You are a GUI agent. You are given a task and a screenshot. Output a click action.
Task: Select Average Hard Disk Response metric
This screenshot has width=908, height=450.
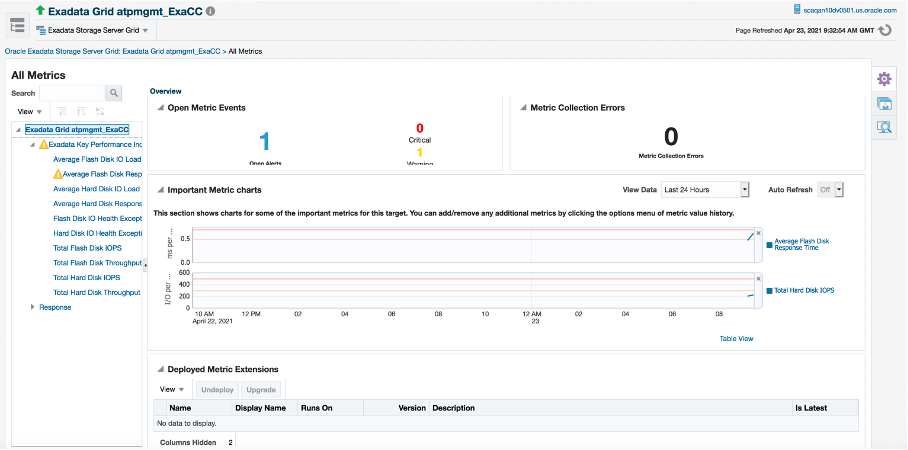[97, 204]
